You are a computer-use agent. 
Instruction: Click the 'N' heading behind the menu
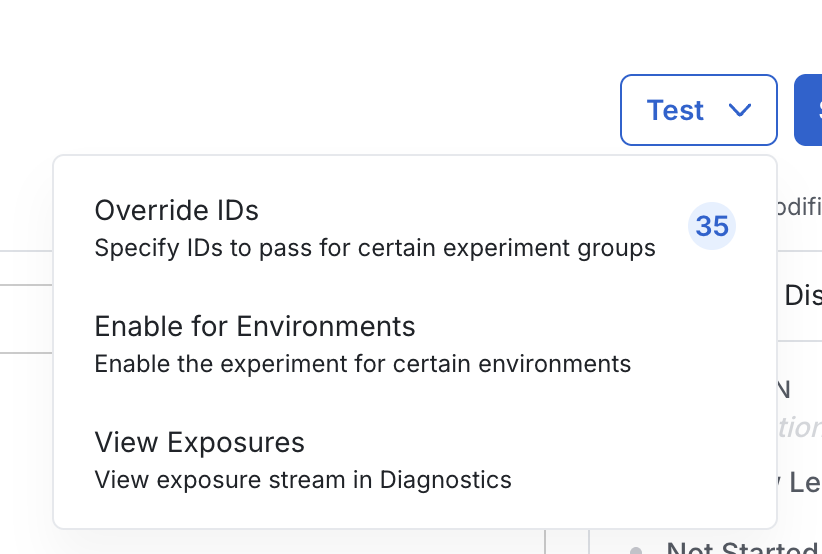[x=784, y=390]
